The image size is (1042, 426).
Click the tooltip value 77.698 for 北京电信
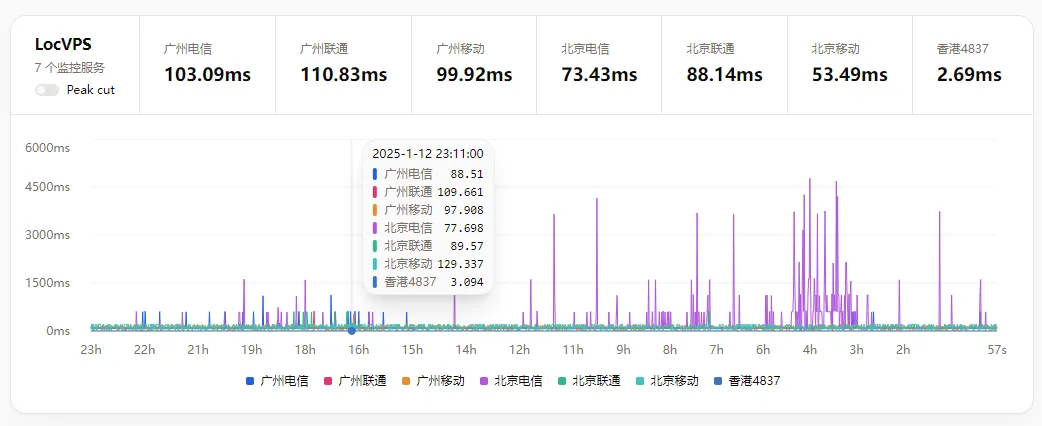point(463,228)
